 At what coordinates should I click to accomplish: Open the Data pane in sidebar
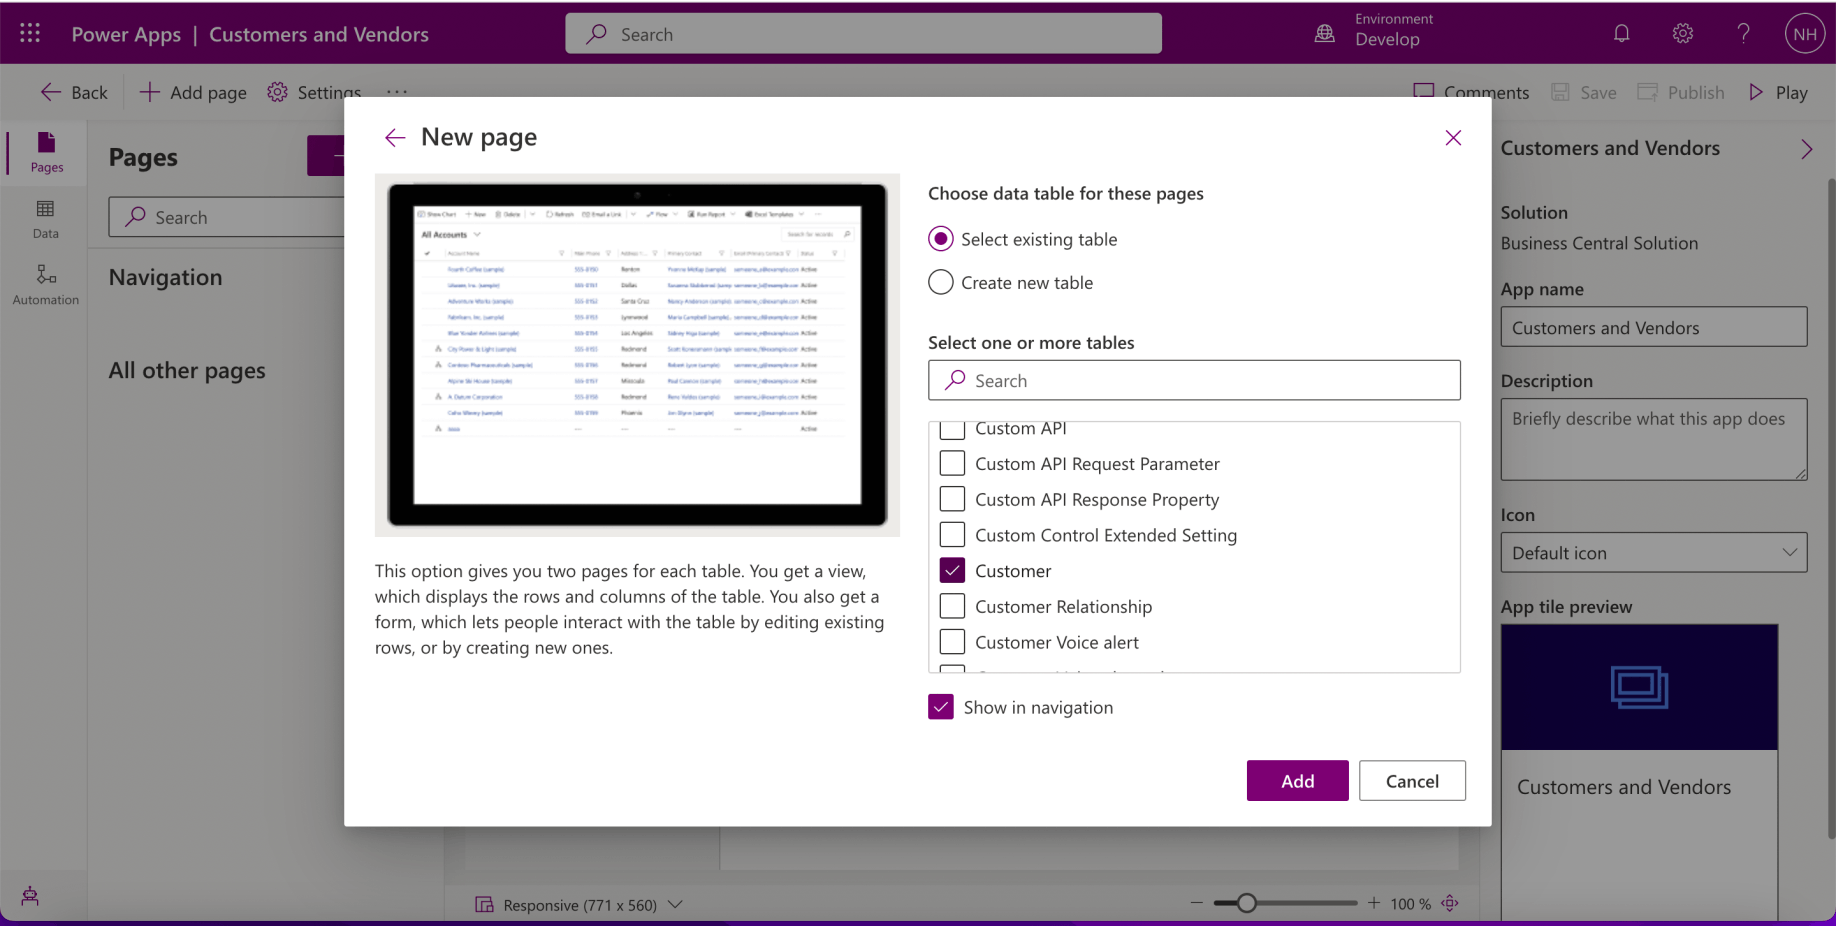coord(46,218)
